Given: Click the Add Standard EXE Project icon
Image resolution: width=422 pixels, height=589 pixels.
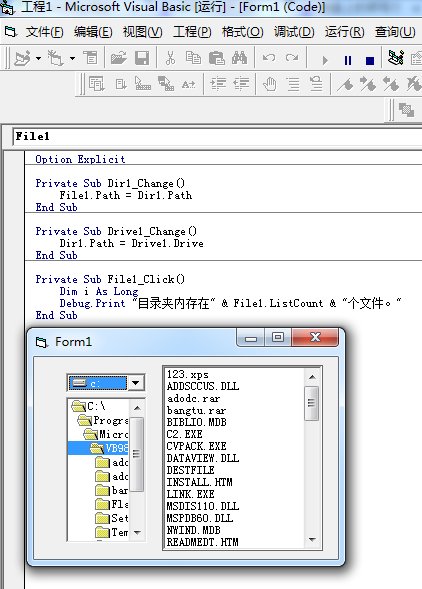Looking at the screenshot, I should tap(22, 59).
